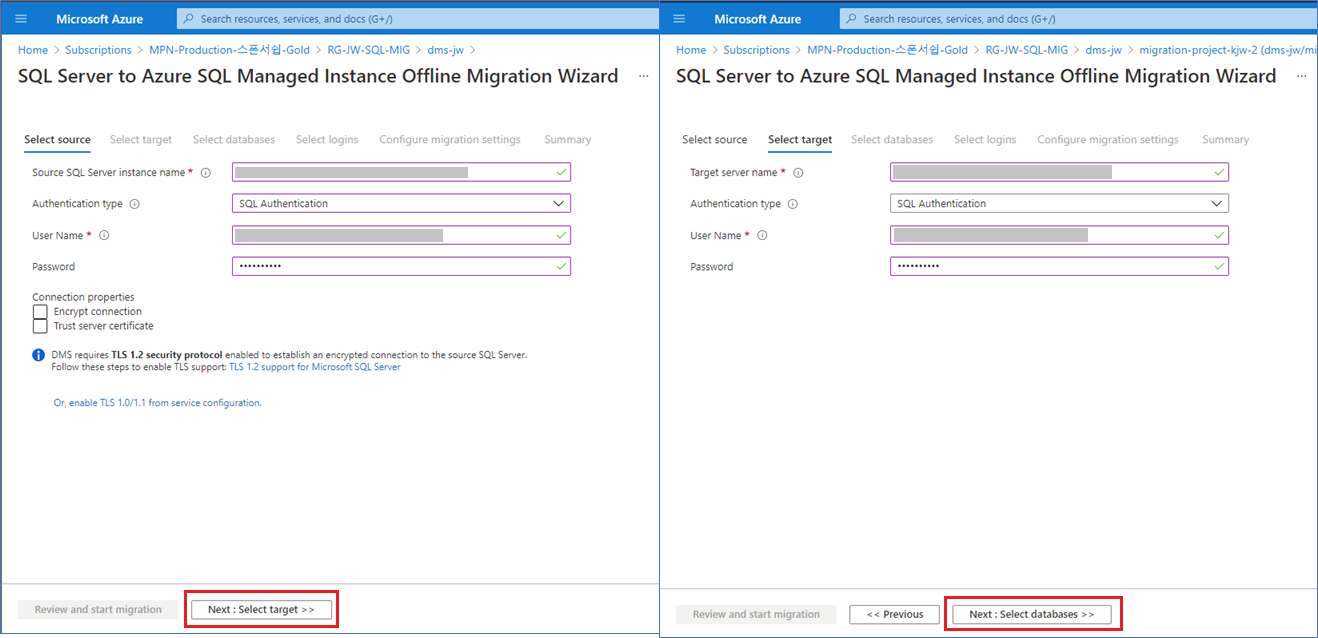Switch to Select source tab in left window
The image size is (1318, 638).
57,140
